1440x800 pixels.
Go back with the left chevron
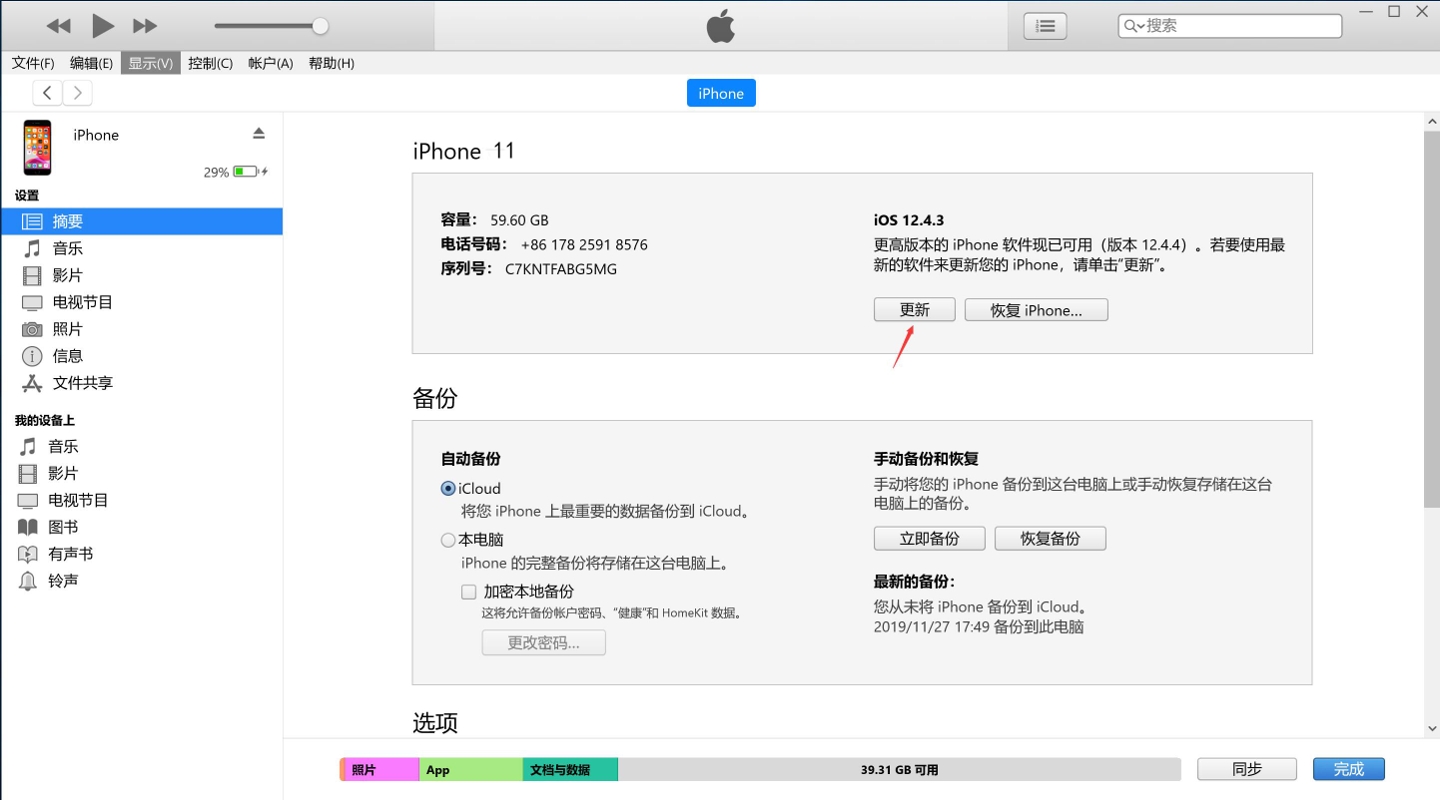pyautogui.click(x=47, y=93)
